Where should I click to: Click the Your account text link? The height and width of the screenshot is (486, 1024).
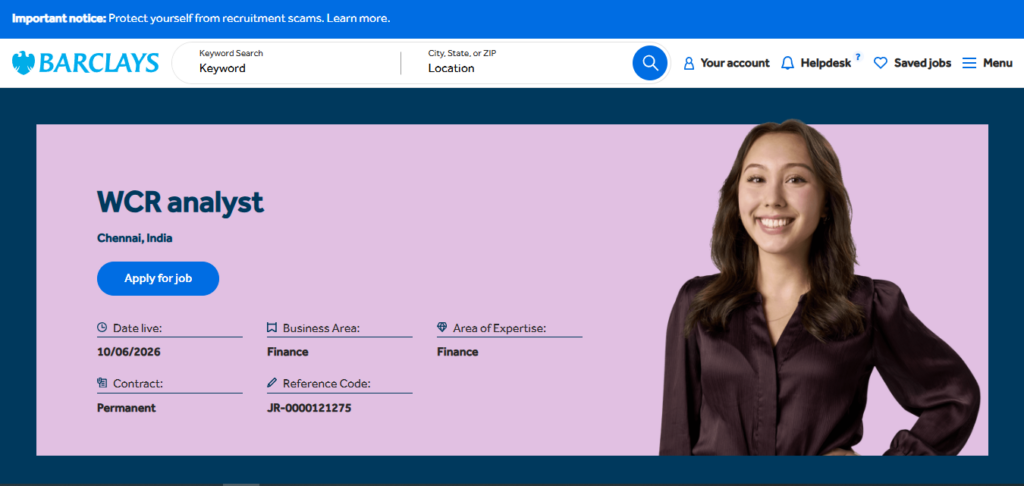pyautogui.click(x=735, y=63)
